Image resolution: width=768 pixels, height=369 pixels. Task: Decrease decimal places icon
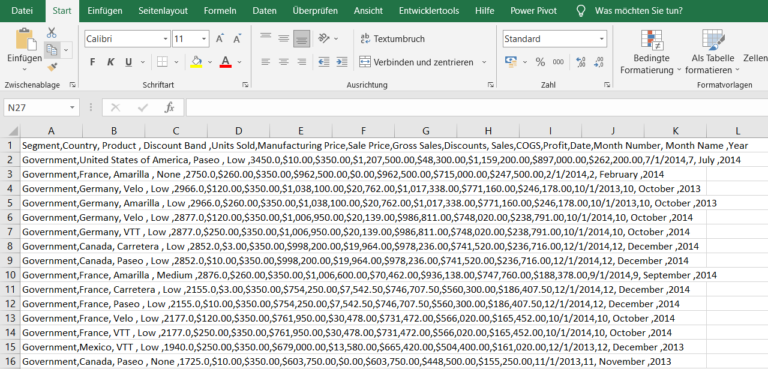[599, 62]
